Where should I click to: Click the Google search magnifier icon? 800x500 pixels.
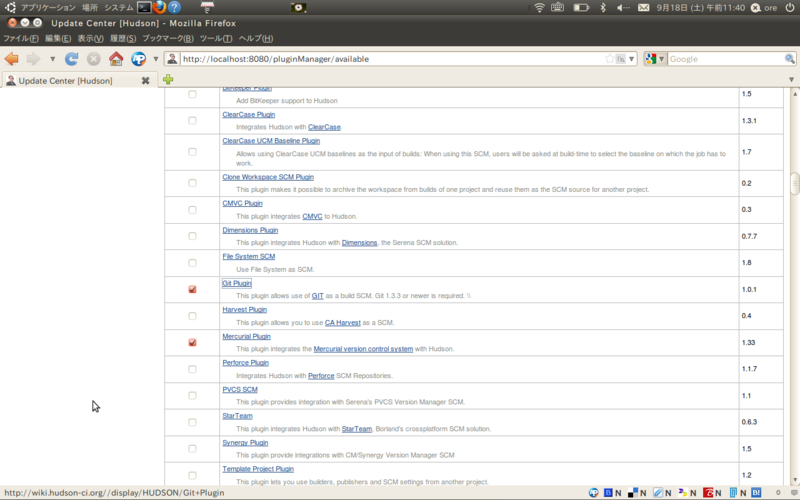[x=789, y=59]
